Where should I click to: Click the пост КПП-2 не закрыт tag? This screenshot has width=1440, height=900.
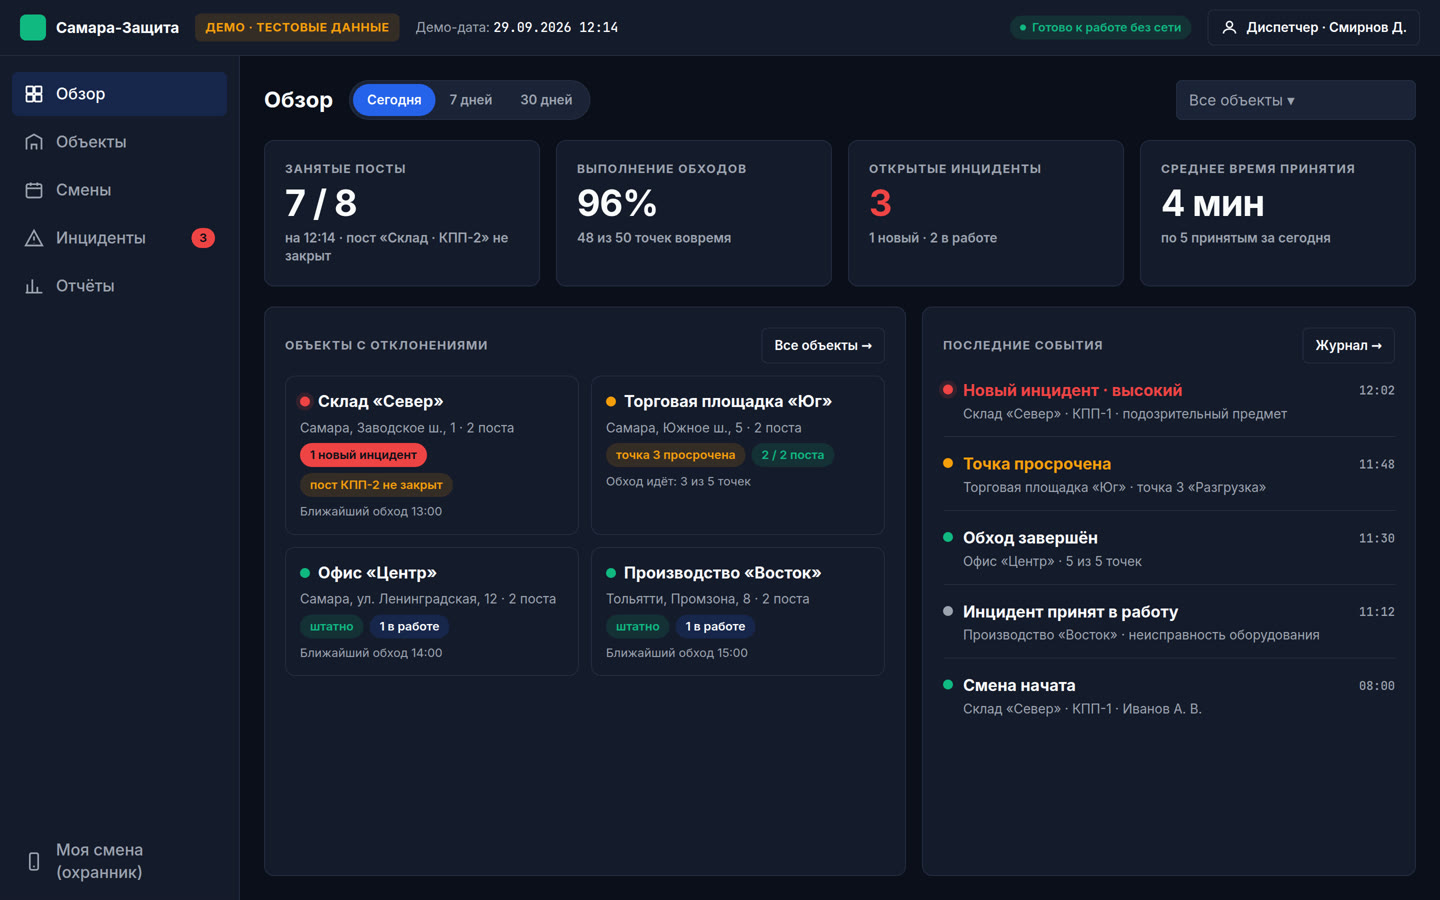pyautogui.click(x=376, y=485)
